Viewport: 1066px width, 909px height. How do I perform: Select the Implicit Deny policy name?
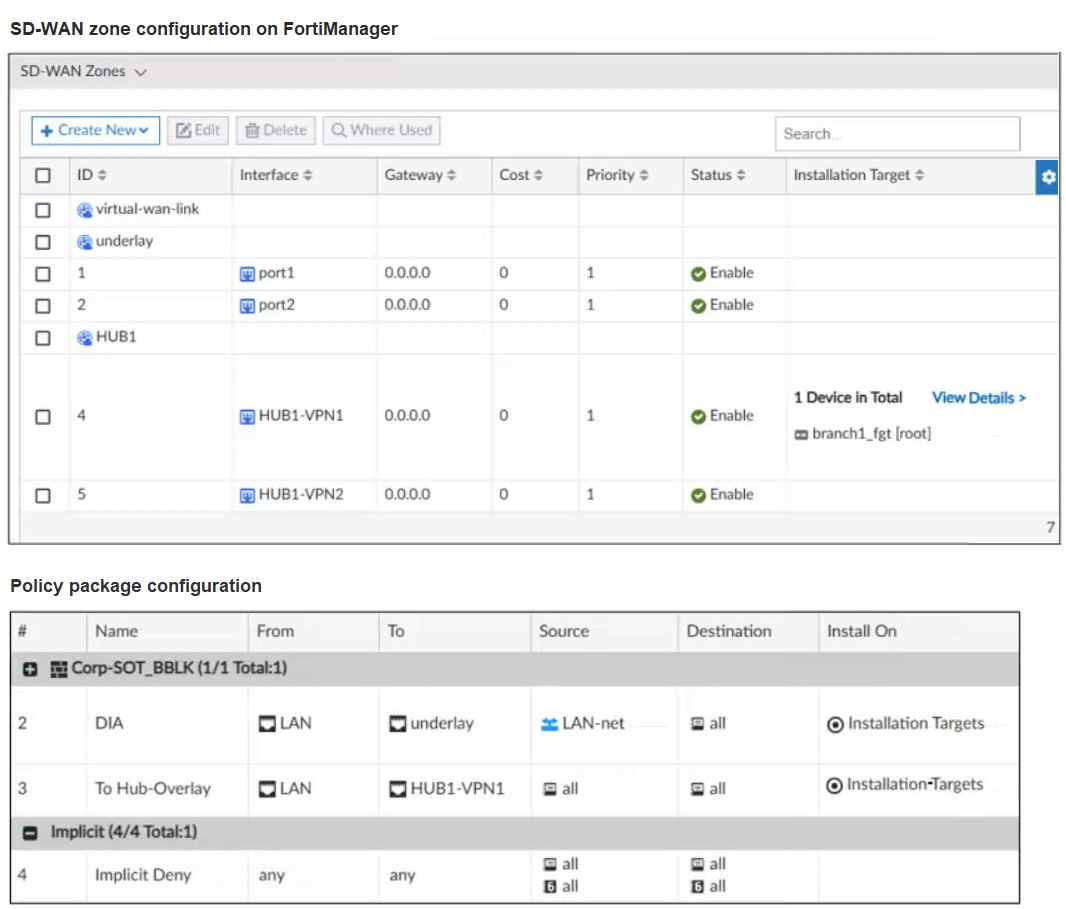(x=143, y=876)
